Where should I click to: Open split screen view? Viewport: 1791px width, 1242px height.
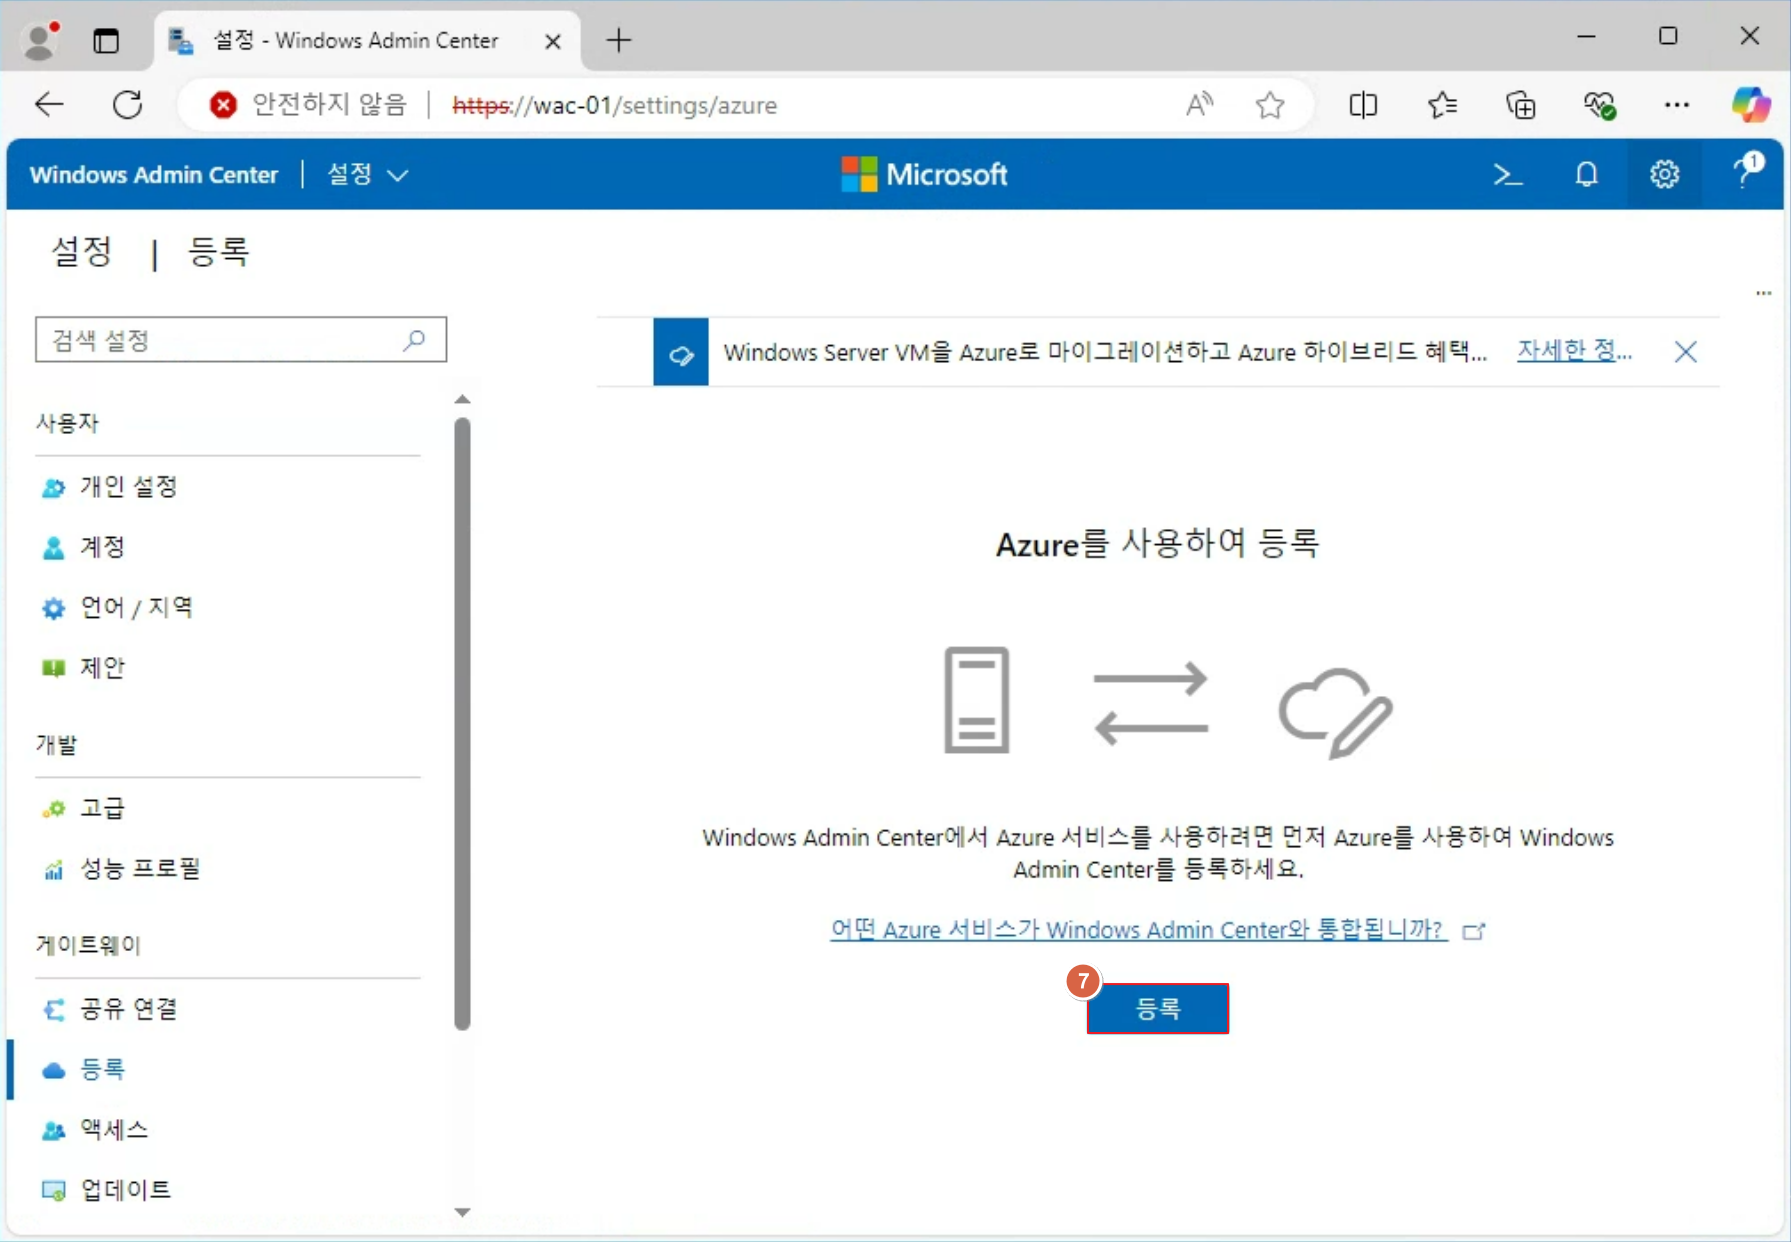click(1363, 104)
